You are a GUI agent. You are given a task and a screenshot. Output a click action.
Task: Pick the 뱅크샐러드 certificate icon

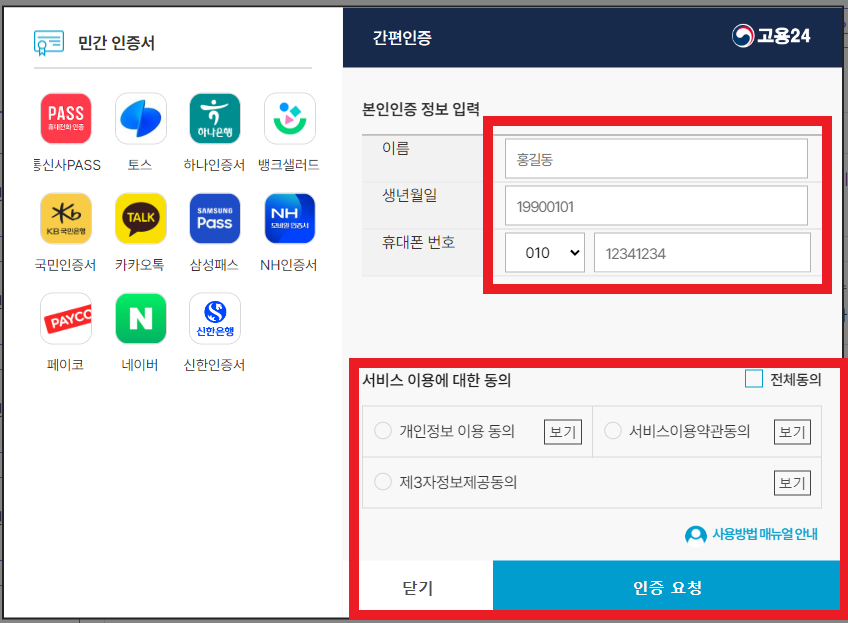(289, 118)
